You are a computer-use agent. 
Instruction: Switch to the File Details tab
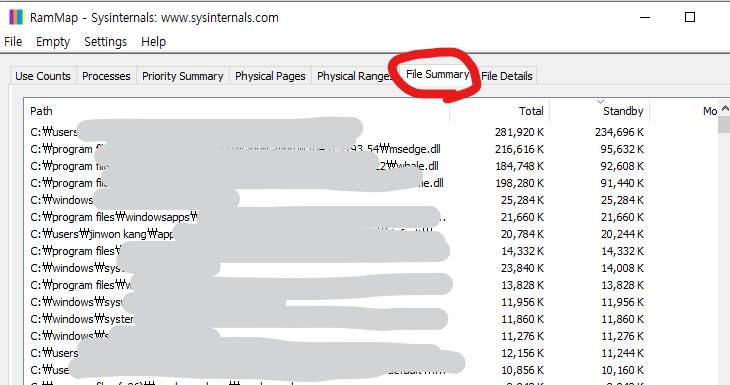click(x=507, y=76)
